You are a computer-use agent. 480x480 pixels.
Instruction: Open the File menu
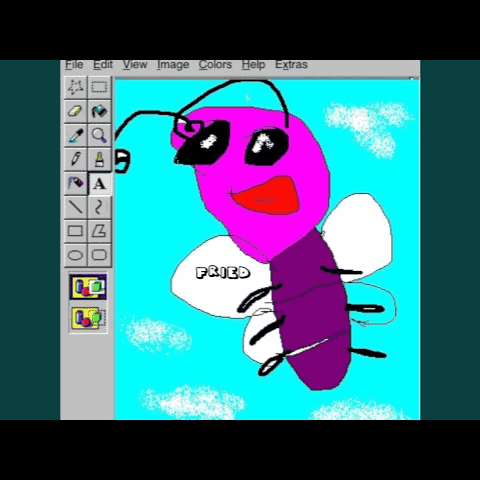(74, 64)
